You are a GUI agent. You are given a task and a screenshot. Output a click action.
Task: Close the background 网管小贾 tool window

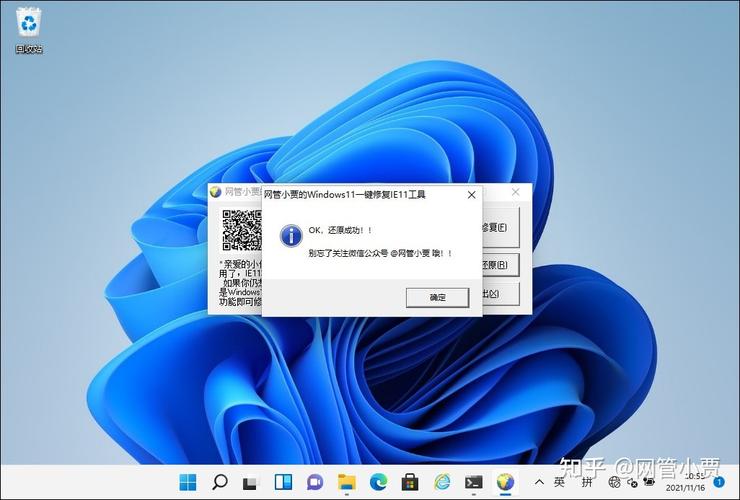click(516, 192)
